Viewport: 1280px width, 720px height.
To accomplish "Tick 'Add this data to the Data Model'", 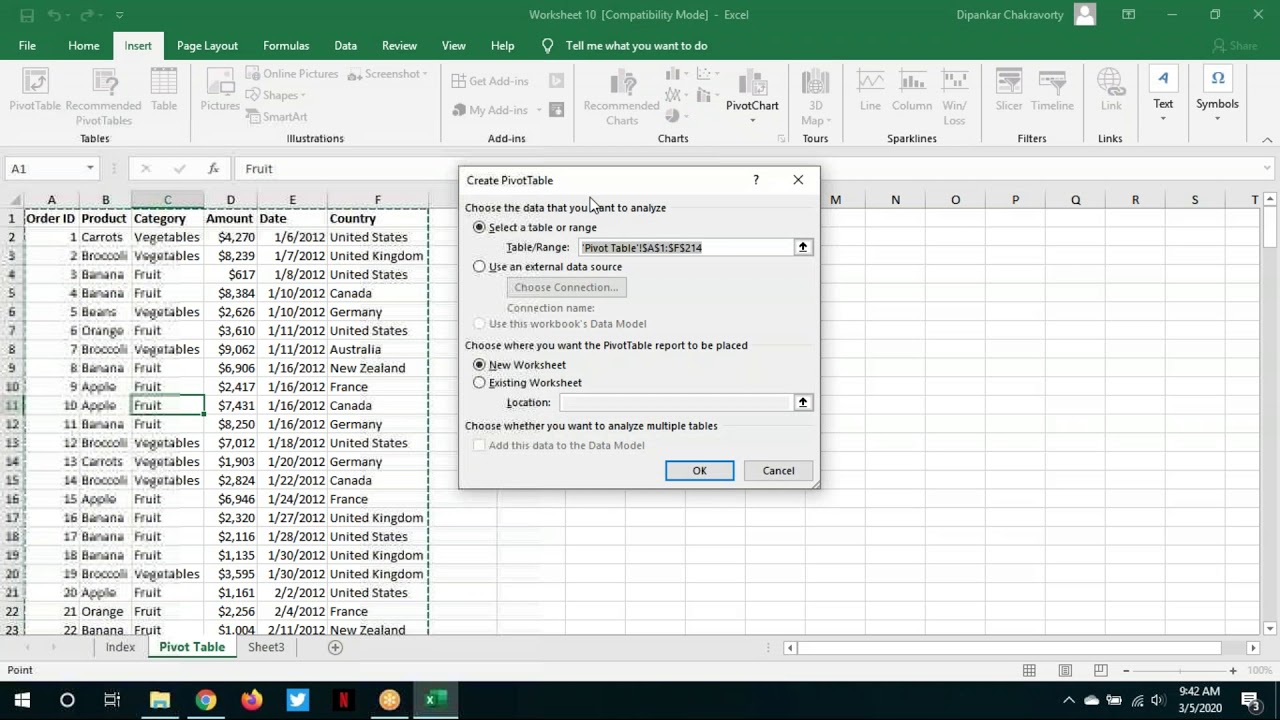I will 480,445.
